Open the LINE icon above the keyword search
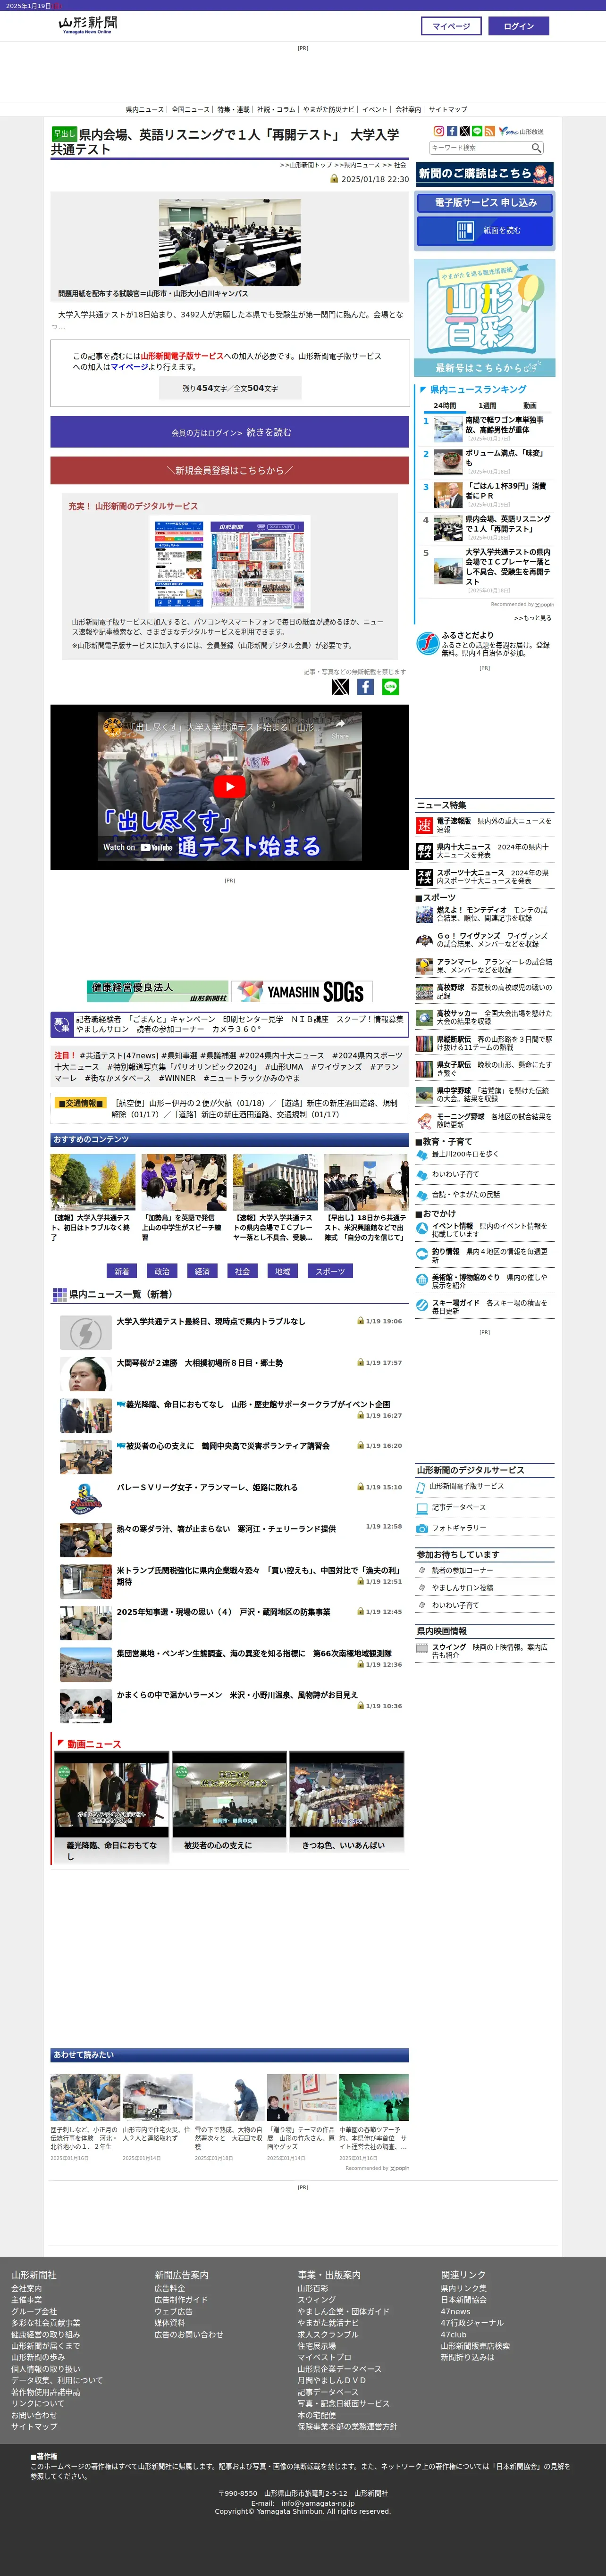The width and height of the screenshot is (606, 2576). 477,131
